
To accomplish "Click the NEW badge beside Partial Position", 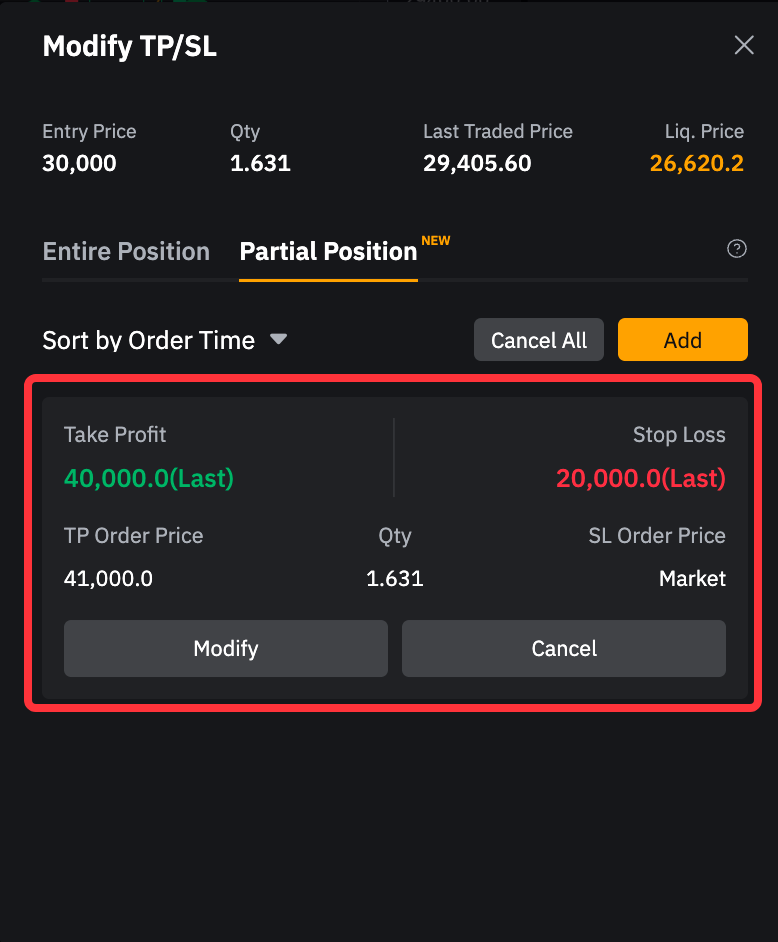I will tap(436, 241).
